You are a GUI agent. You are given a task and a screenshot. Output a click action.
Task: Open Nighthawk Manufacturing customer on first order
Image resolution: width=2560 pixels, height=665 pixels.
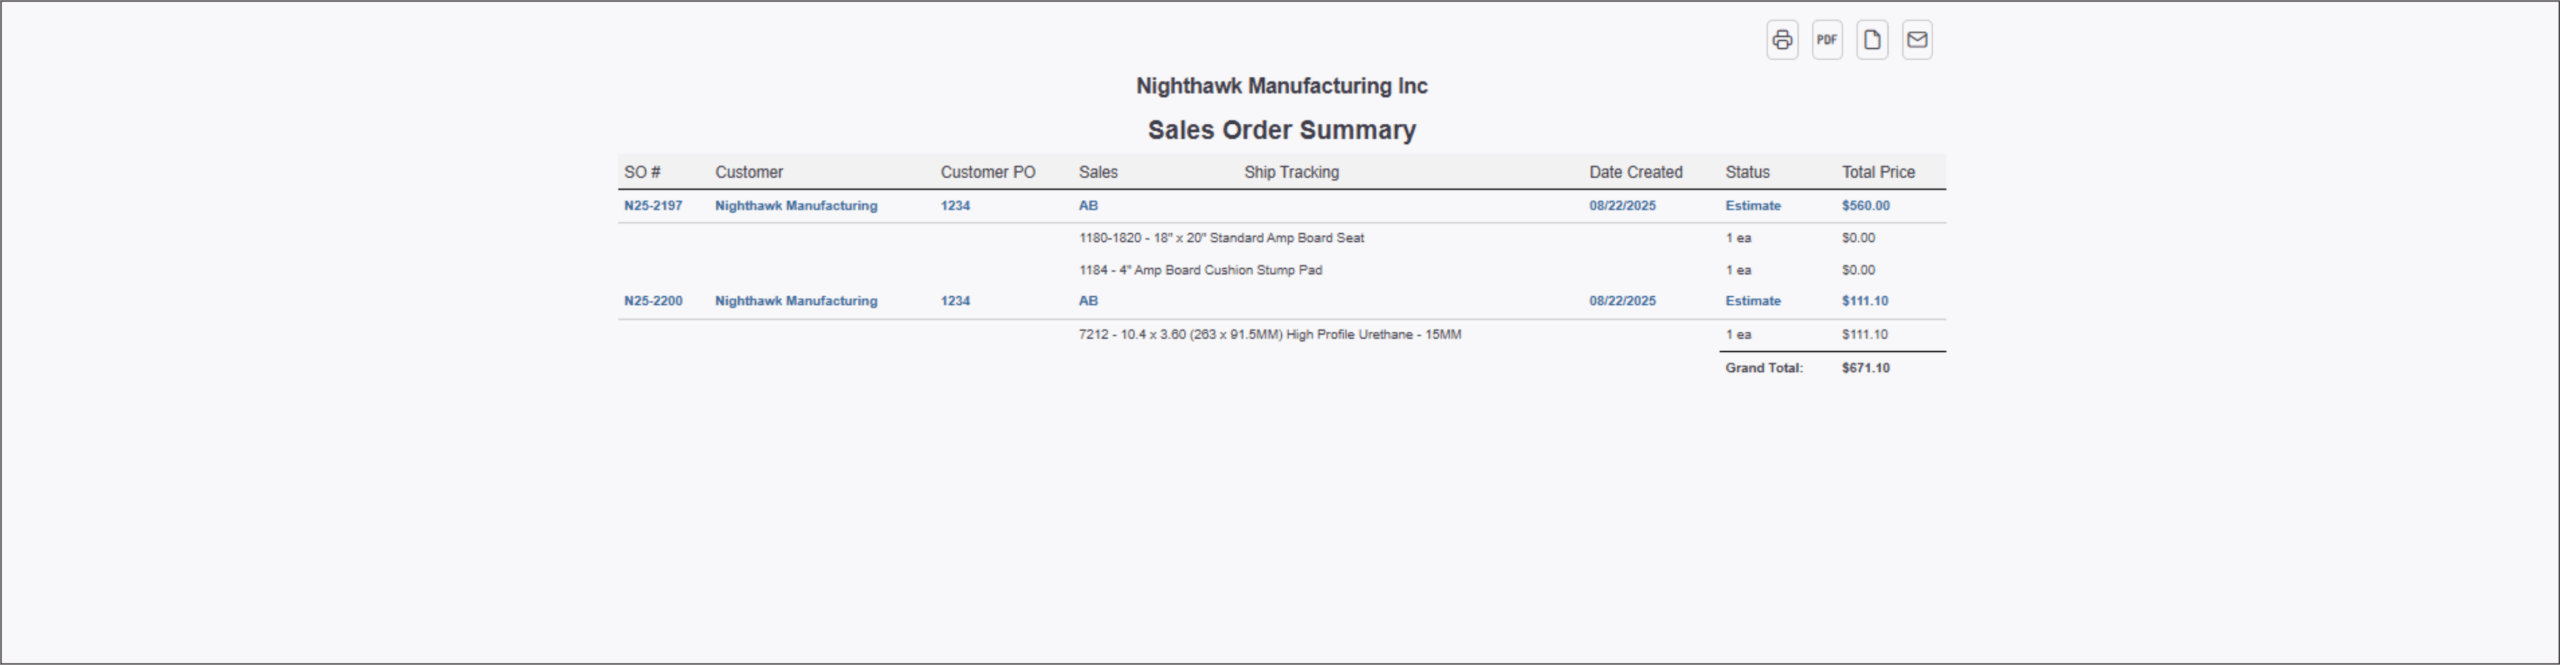(796, 206)
